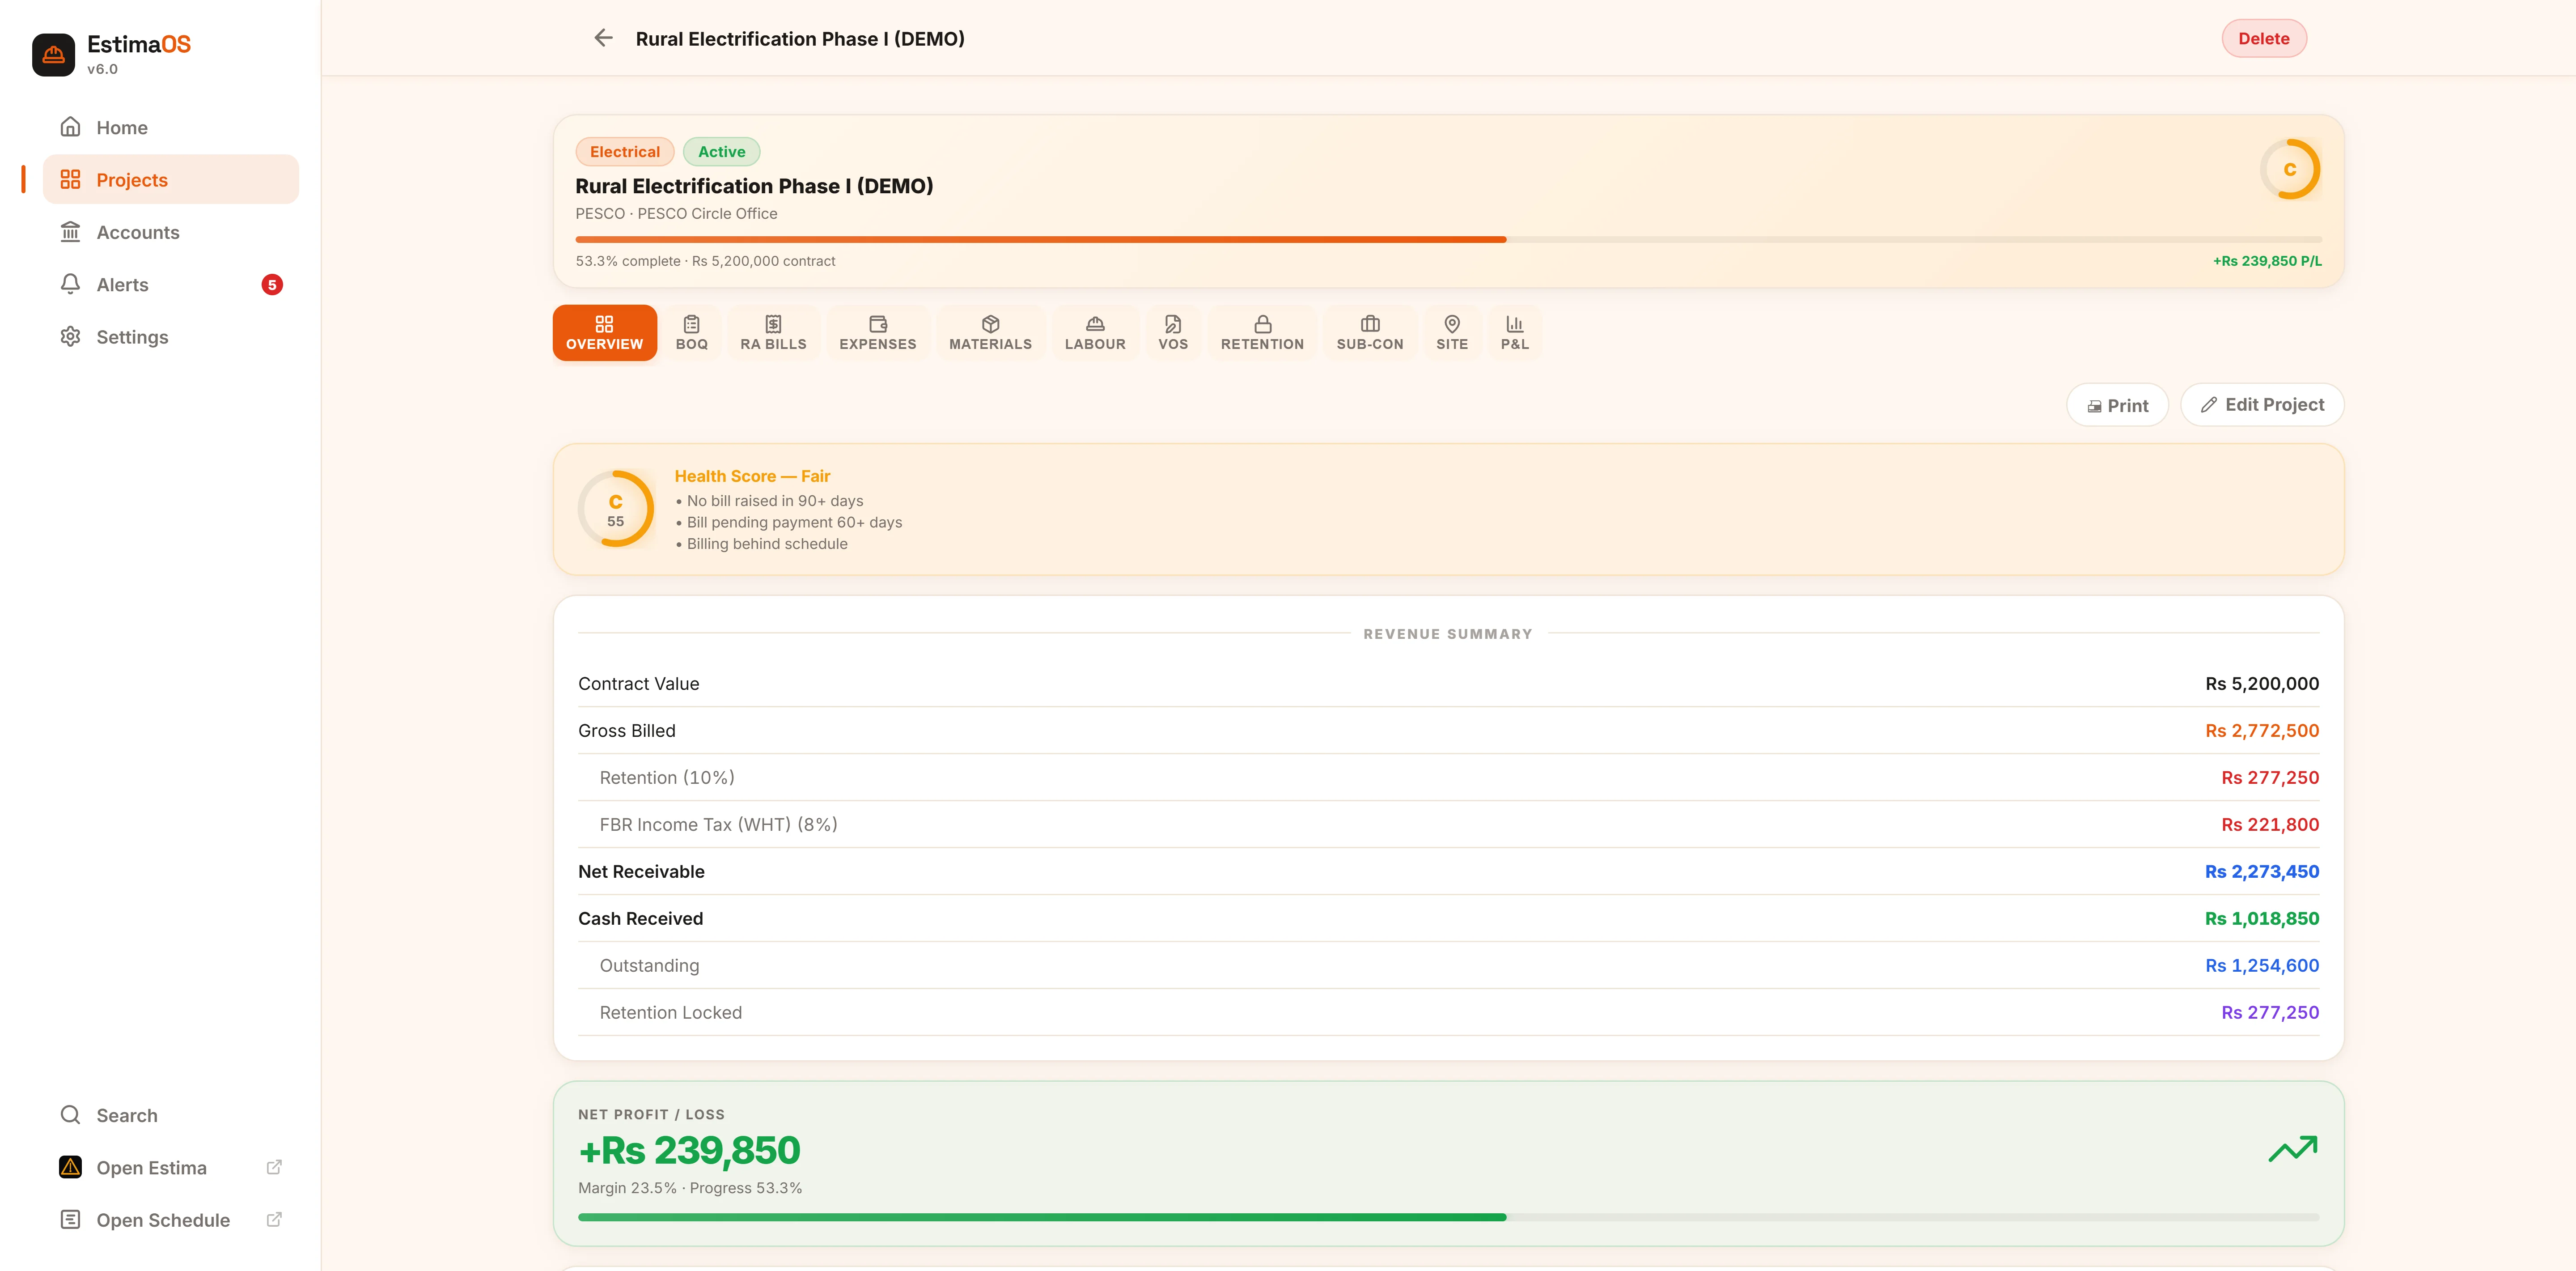Click the Home house icon in the sidebar

click(x=70, y=127)
